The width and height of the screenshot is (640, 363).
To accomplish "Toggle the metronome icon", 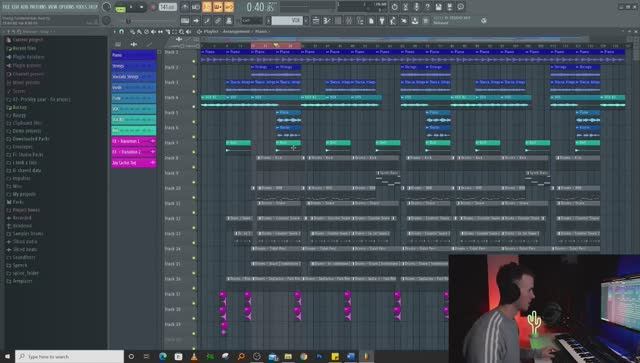I will 185,7.
